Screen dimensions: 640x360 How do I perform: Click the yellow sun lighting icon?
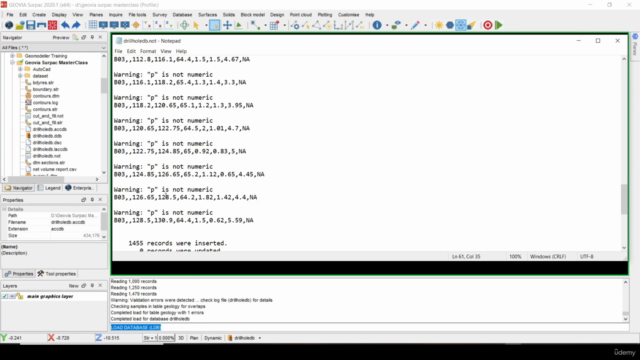(x=439, y=25)
